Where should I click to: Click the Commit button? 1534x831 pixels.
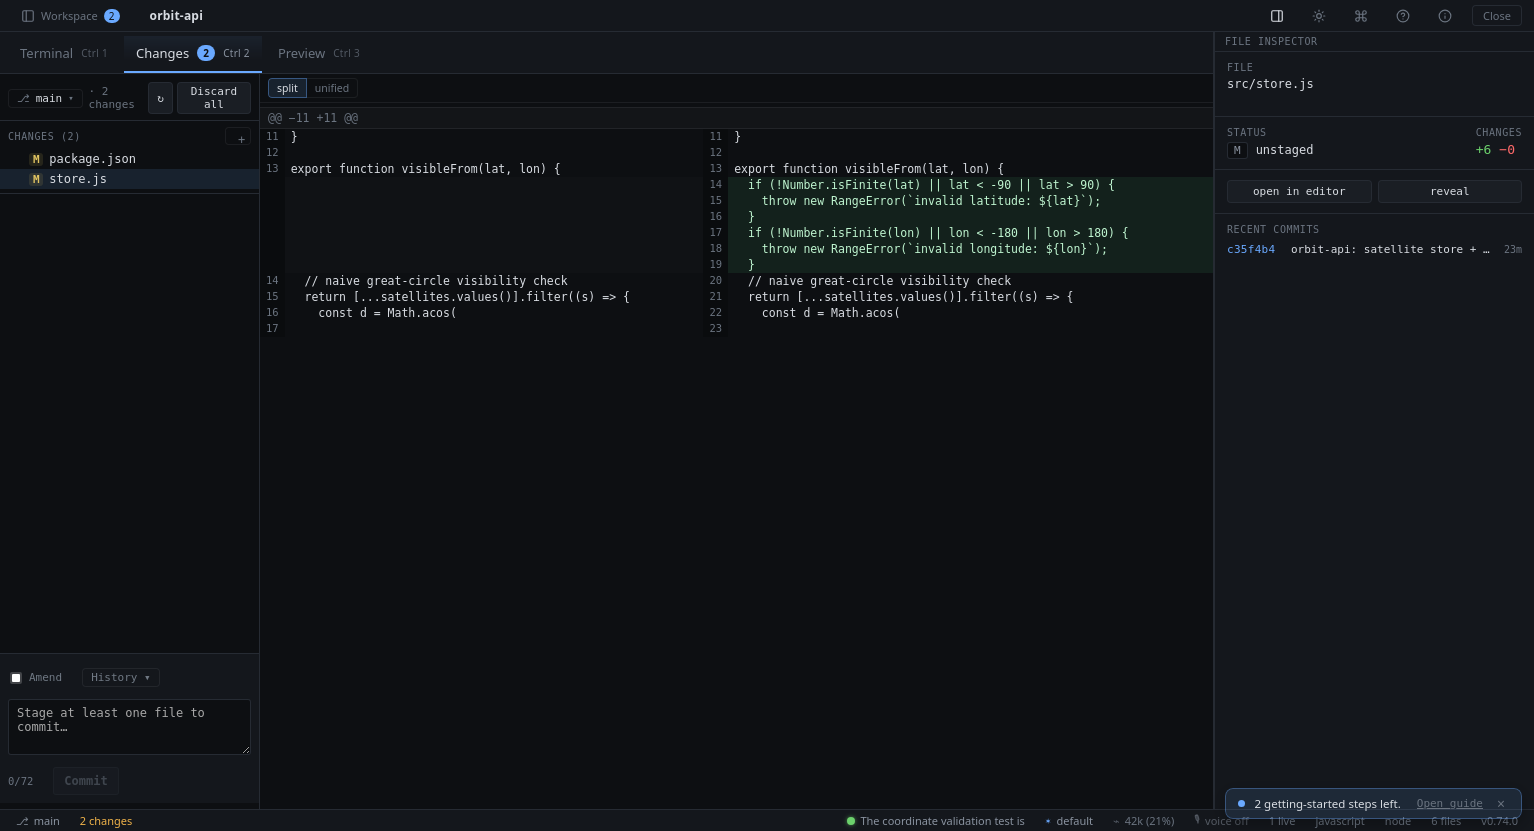(86, 781)
